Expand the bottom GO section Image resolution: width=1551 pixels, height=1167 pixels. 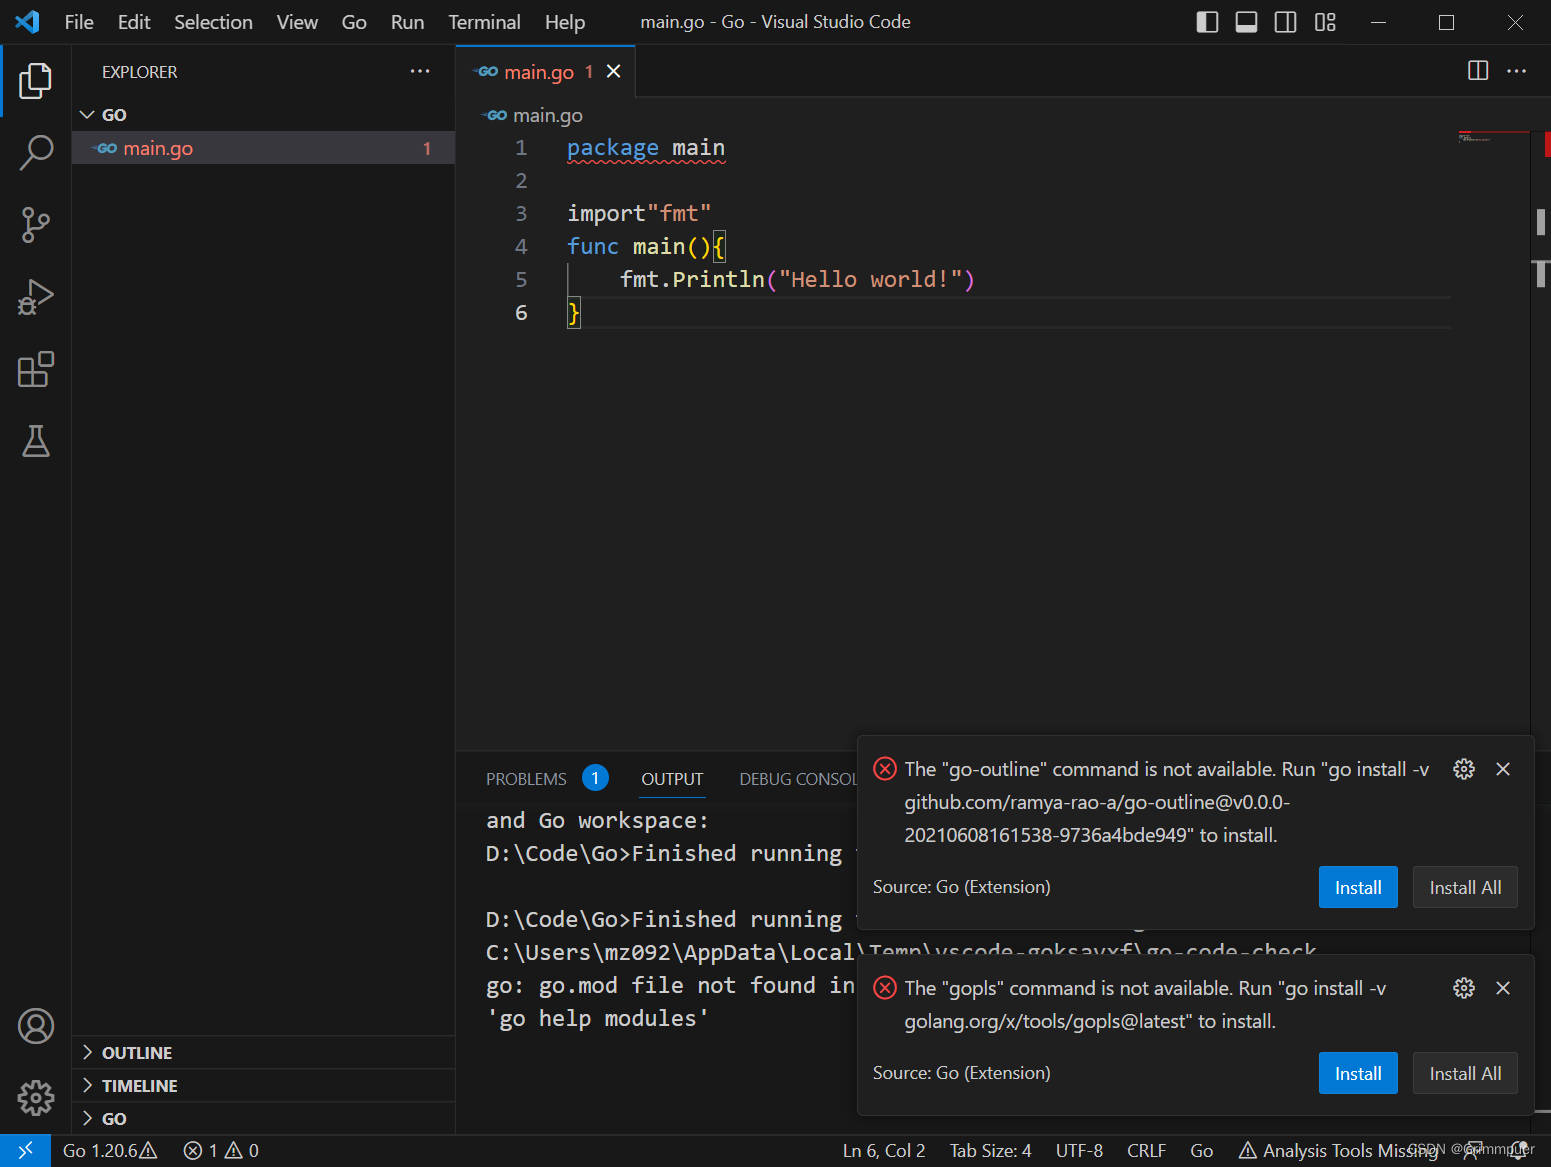pos(263,1119)
